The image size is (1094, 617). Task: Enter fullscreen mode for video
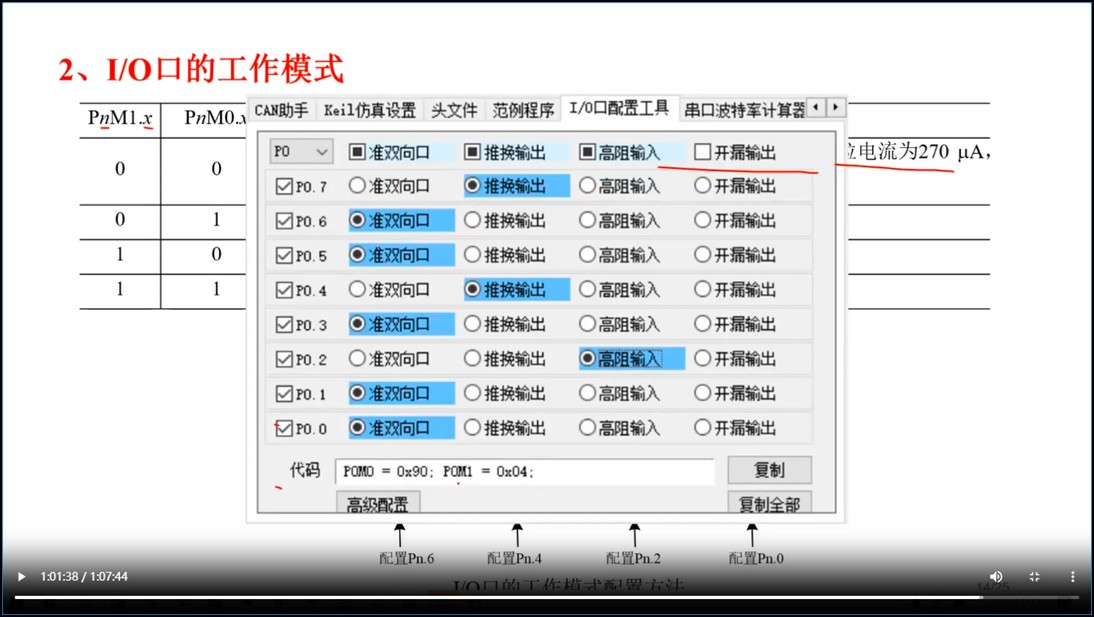click(x=1034, y=577)
